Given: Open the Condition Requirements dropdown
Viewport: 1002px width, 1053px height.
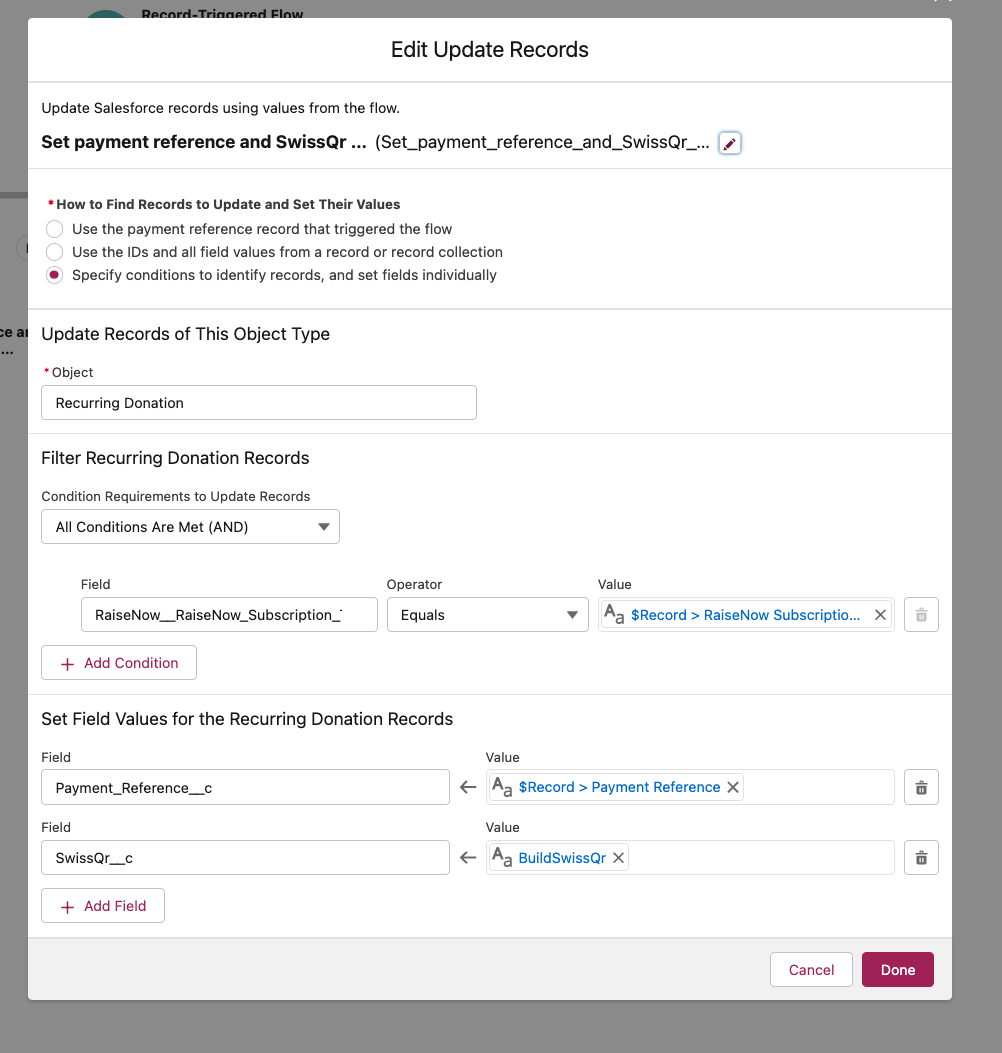Looking at the screenshot, I should point(190,526).
